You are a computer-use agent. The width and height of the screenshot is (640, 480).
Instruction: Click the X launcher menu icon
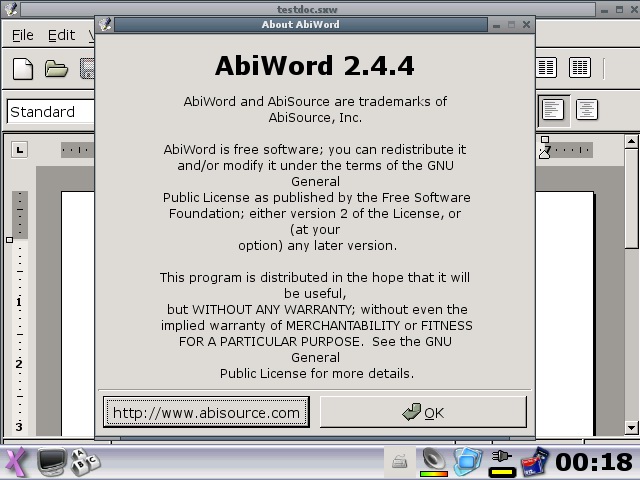[x=15, y=462]
